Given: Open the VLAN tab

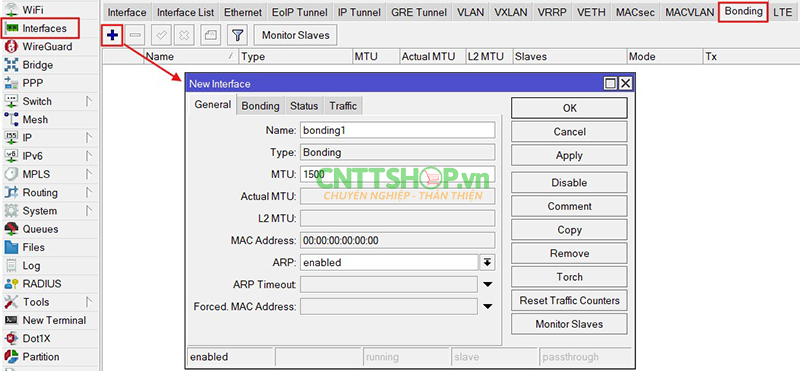Looking at the screenshot, I should pos(470,12).
